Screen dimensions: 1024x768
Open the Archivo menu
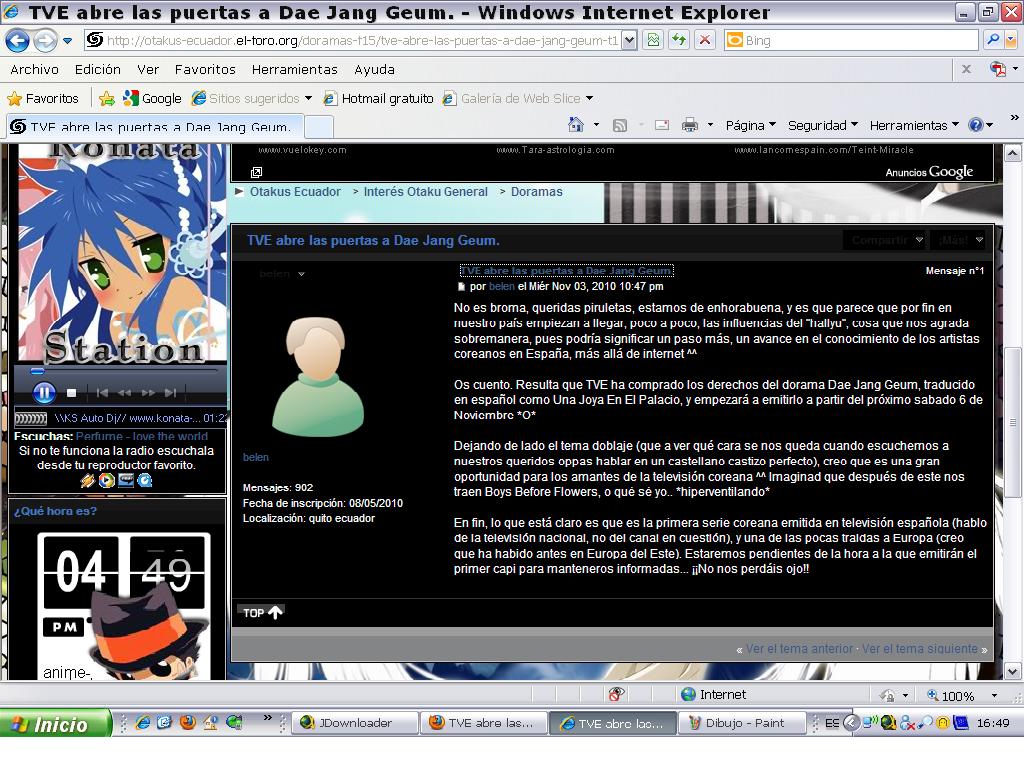(x=35, y=69)
